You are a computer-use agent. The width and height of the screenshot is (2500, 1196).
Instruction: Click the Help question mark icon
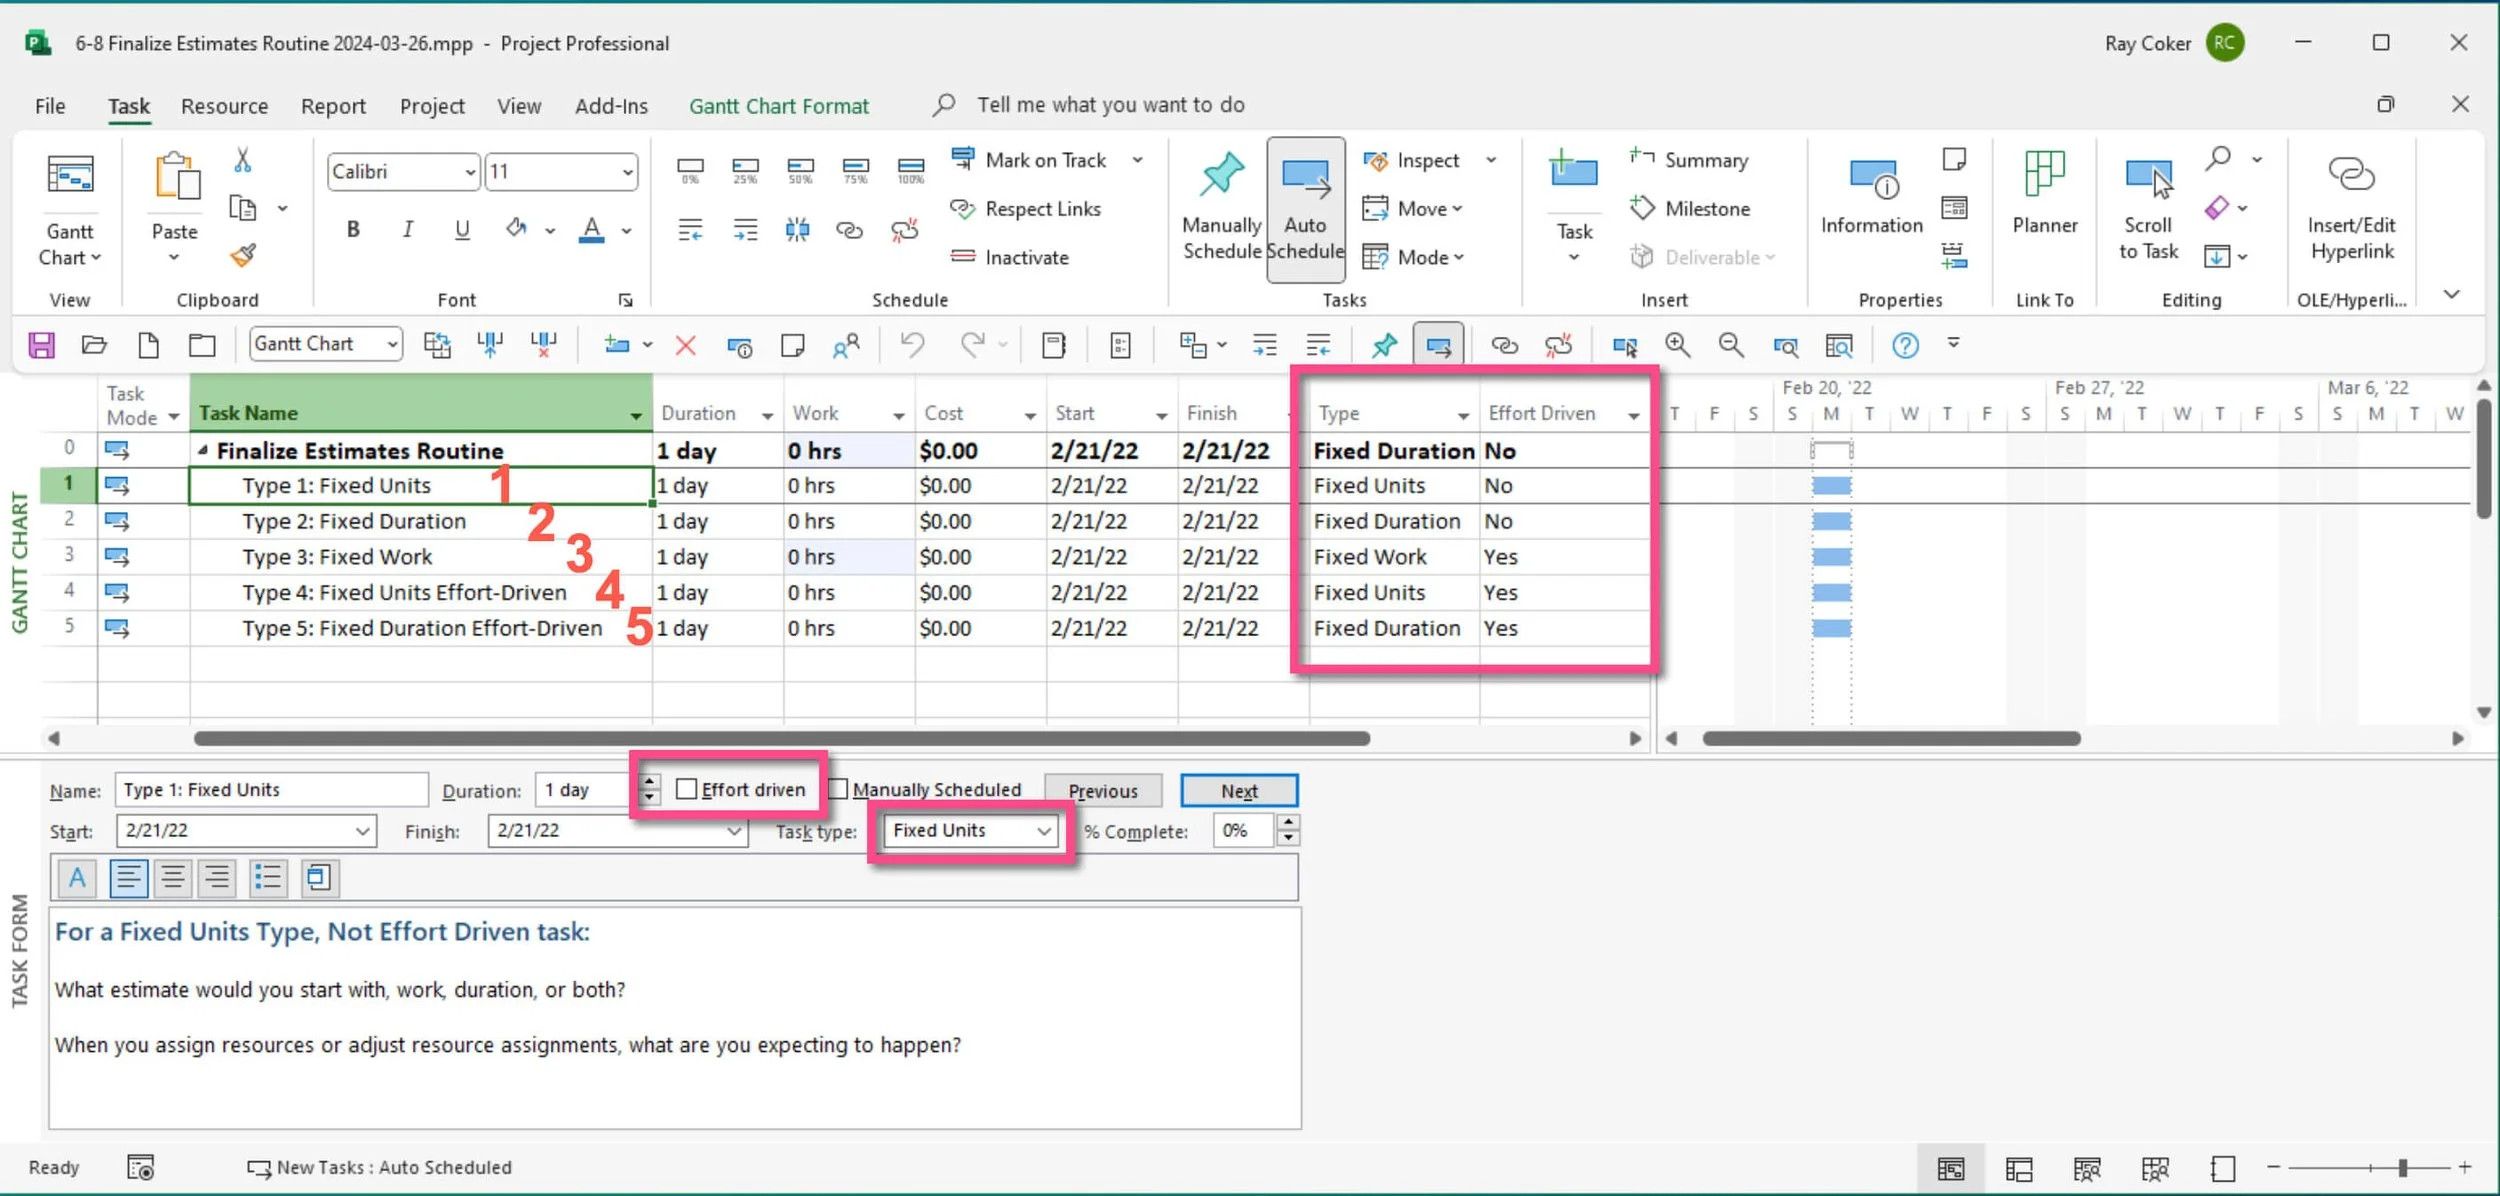[1905, 345]
